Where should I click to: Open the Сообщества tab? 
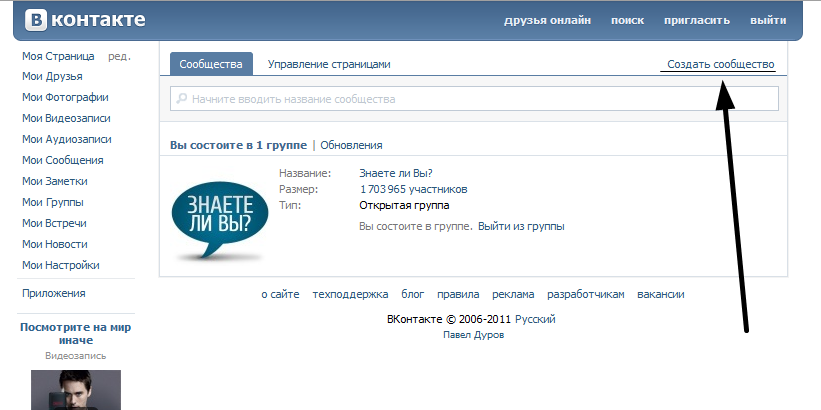[x=211, y=64]
